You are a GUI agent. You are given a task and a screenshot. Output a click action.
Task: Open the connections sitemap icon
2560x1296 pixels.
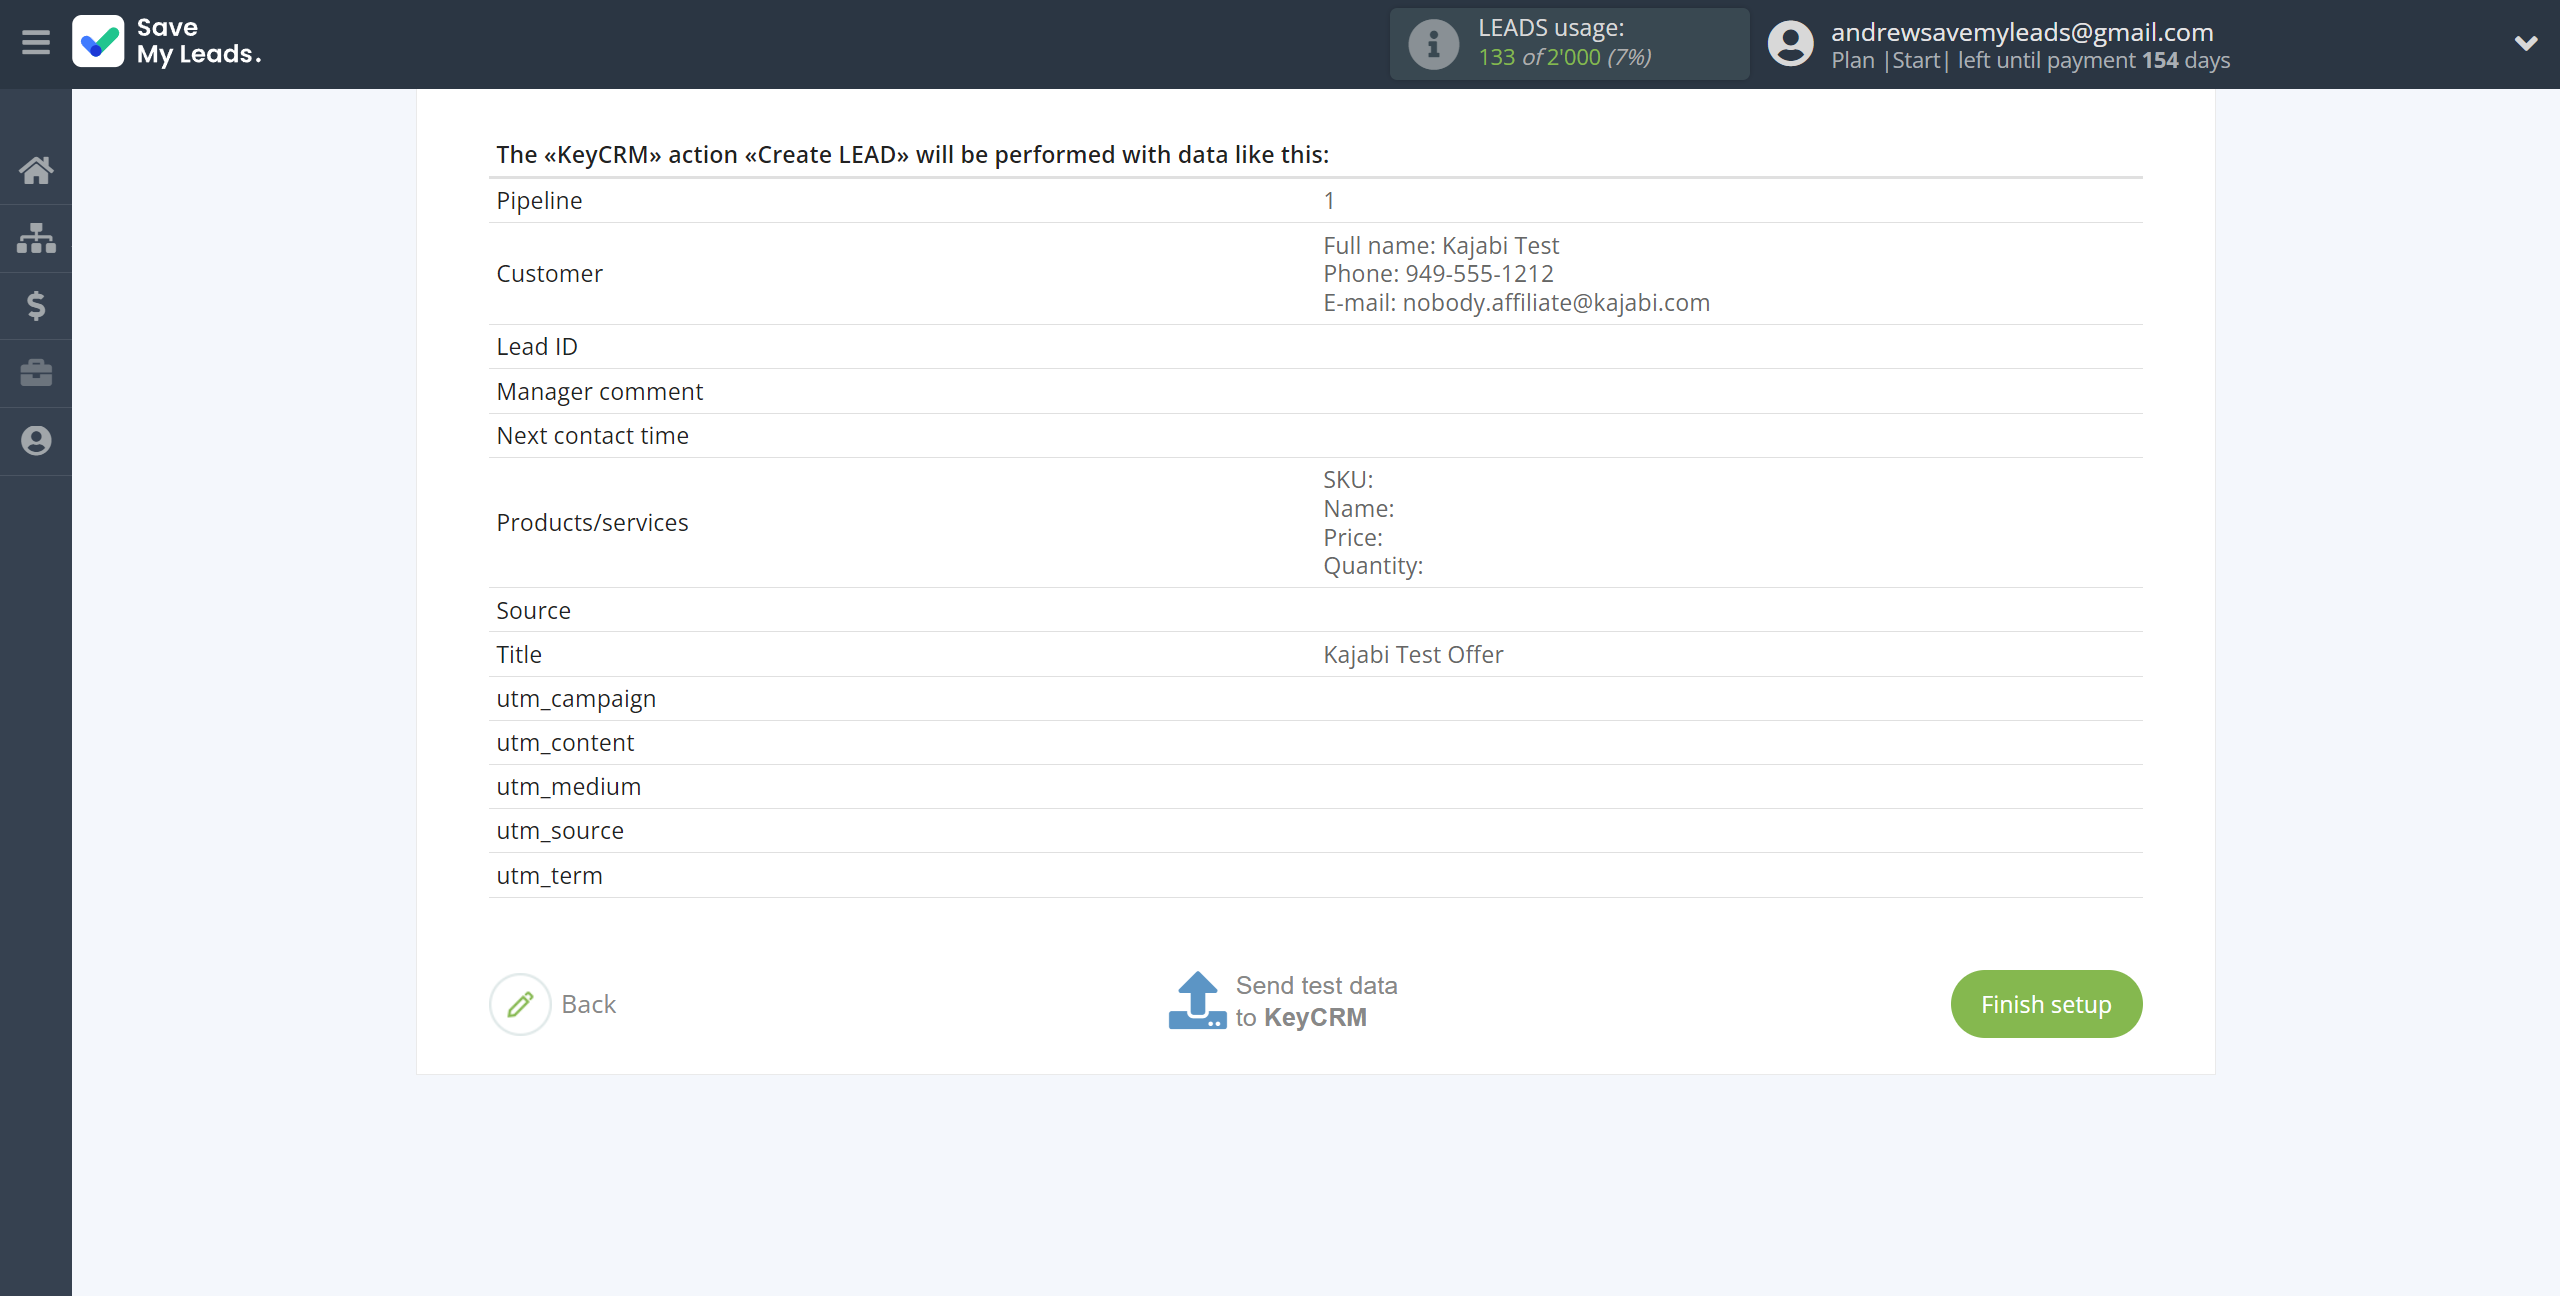pos(36,238)
